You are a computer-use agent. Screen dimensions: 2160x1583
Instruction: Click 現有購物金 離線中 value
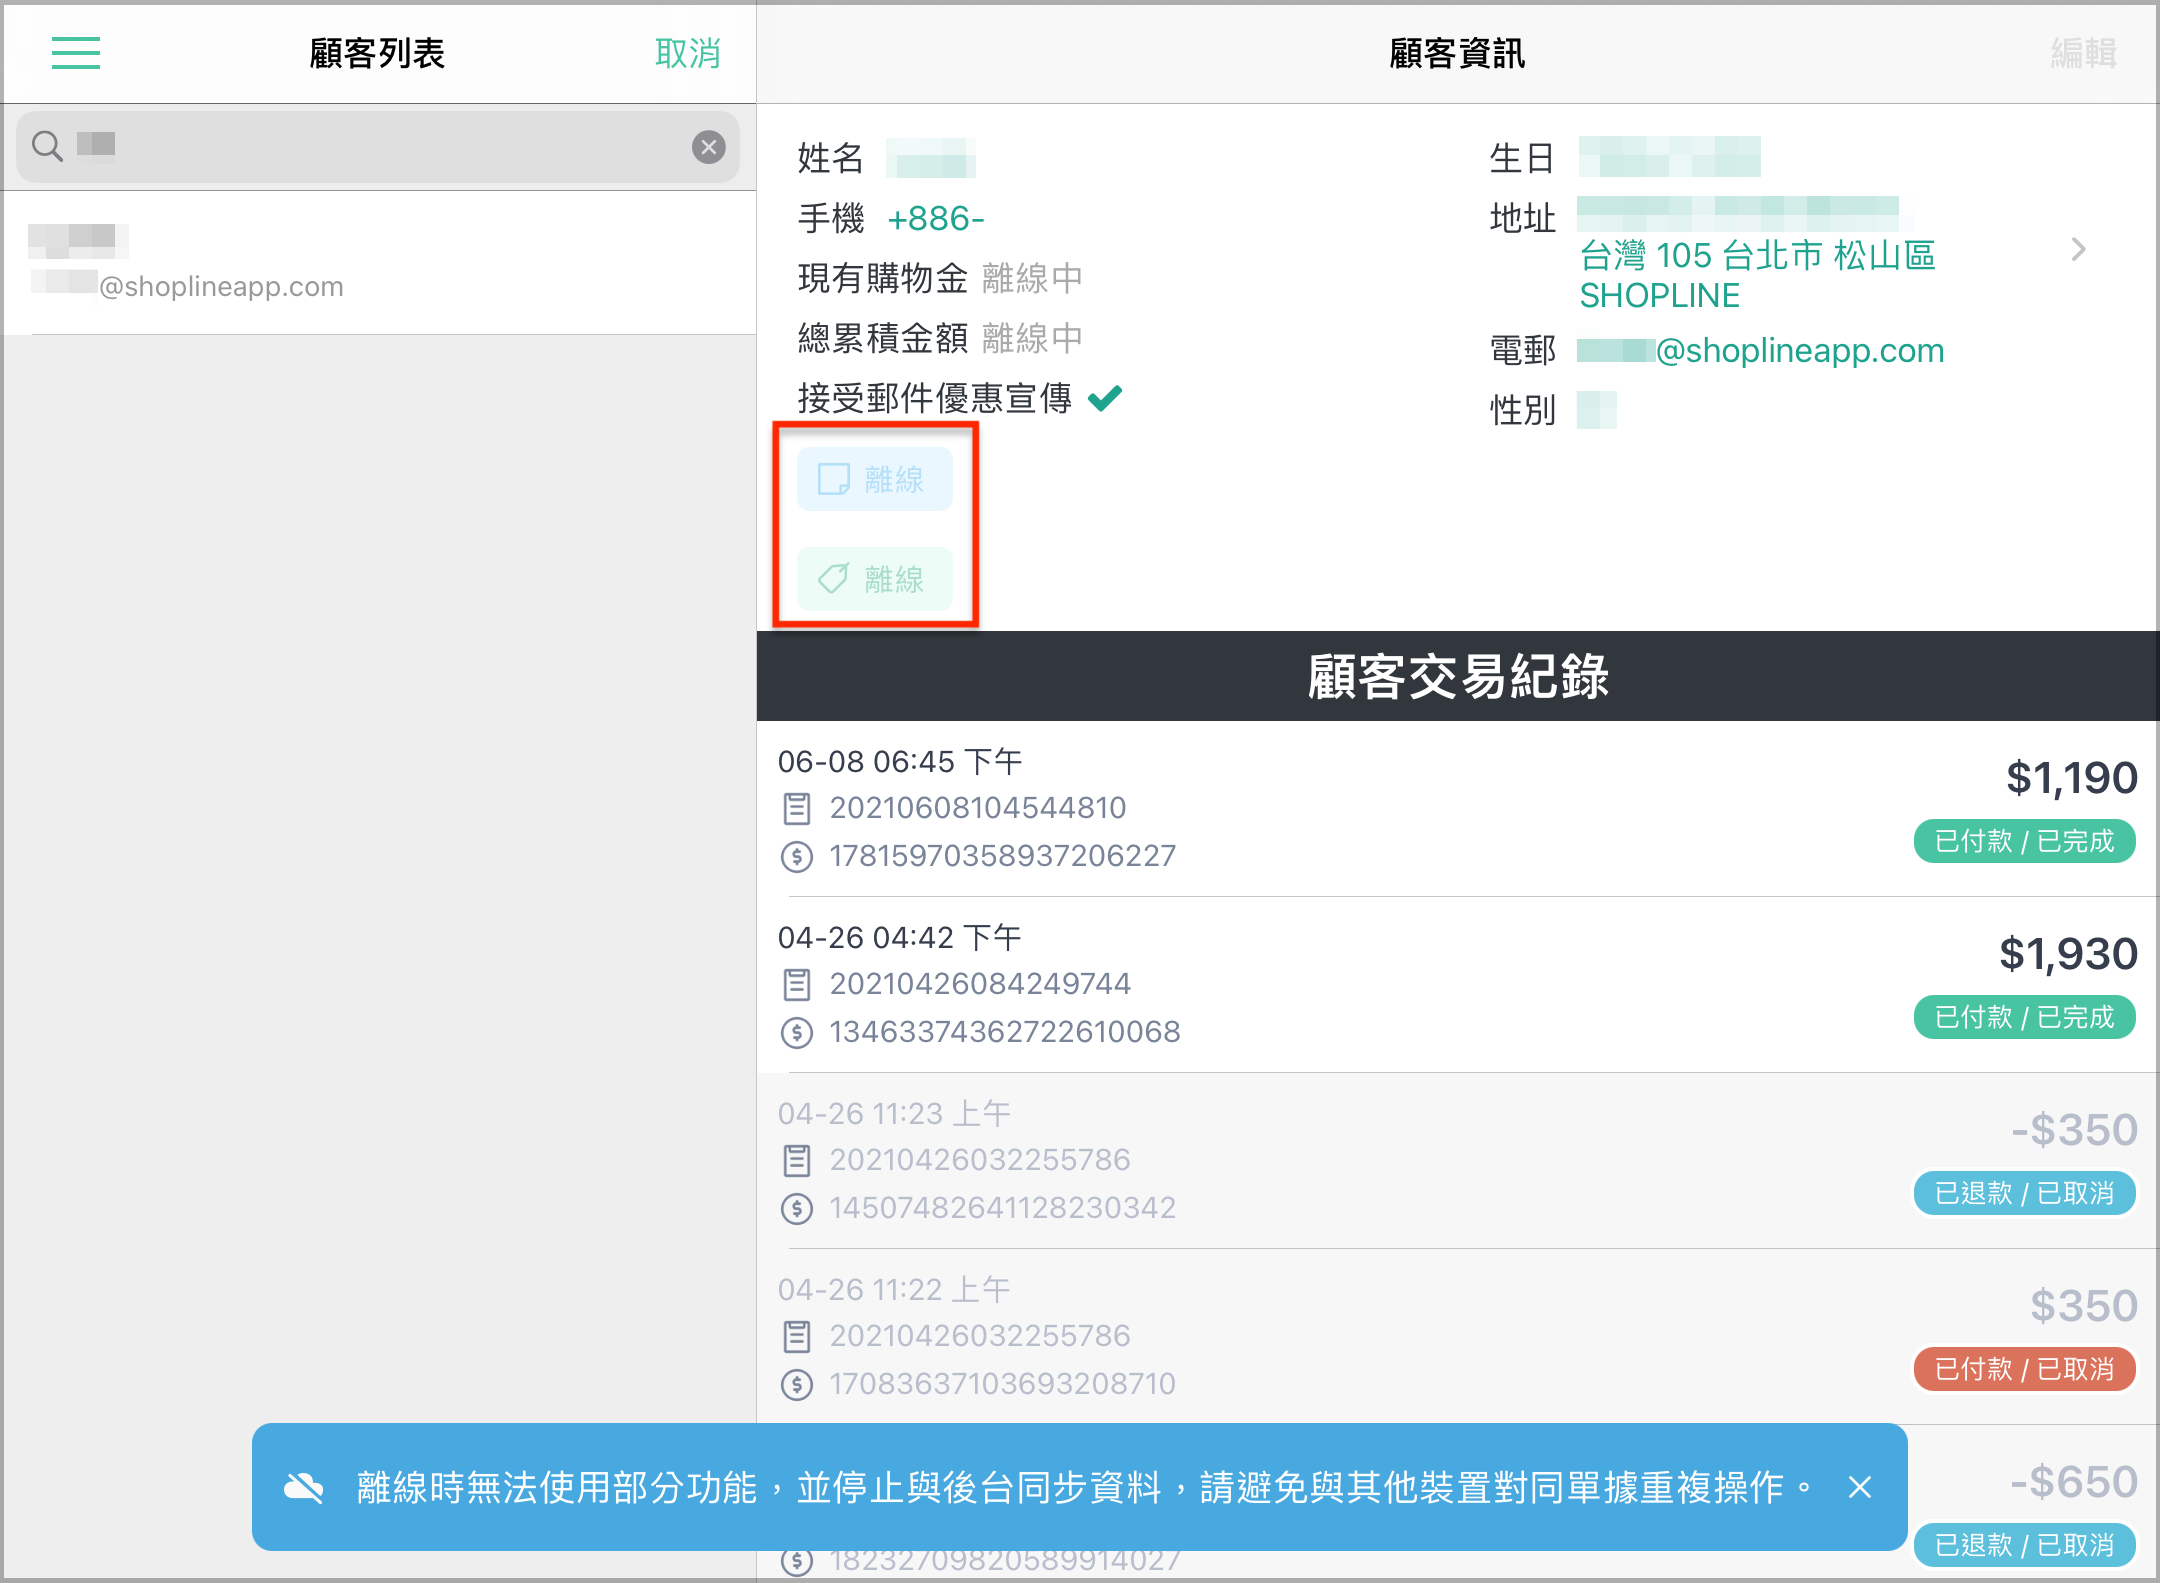pos(1032,278)
